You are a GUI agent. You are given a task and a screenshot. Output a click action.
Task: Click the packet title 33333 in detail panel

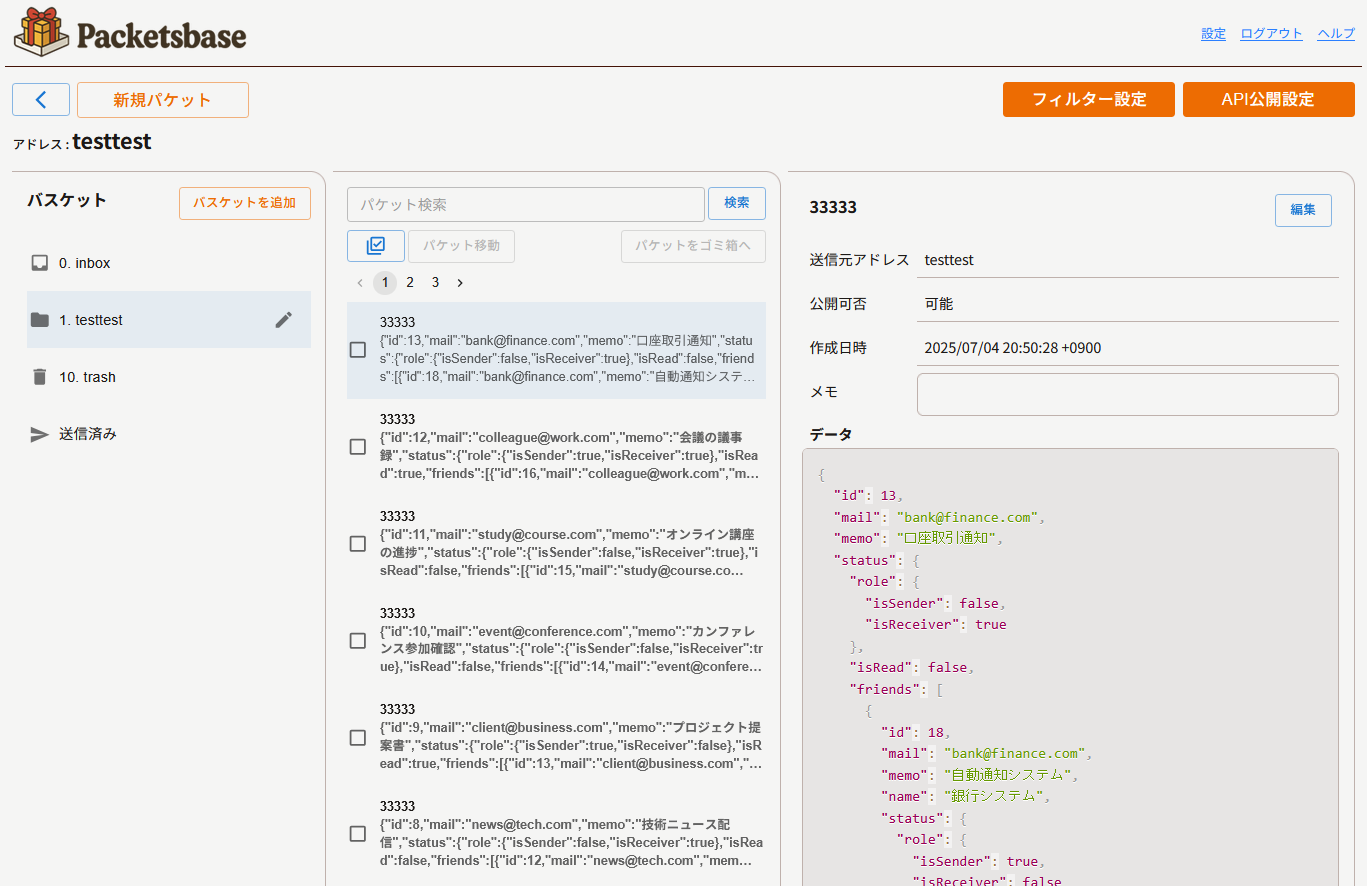833,207
